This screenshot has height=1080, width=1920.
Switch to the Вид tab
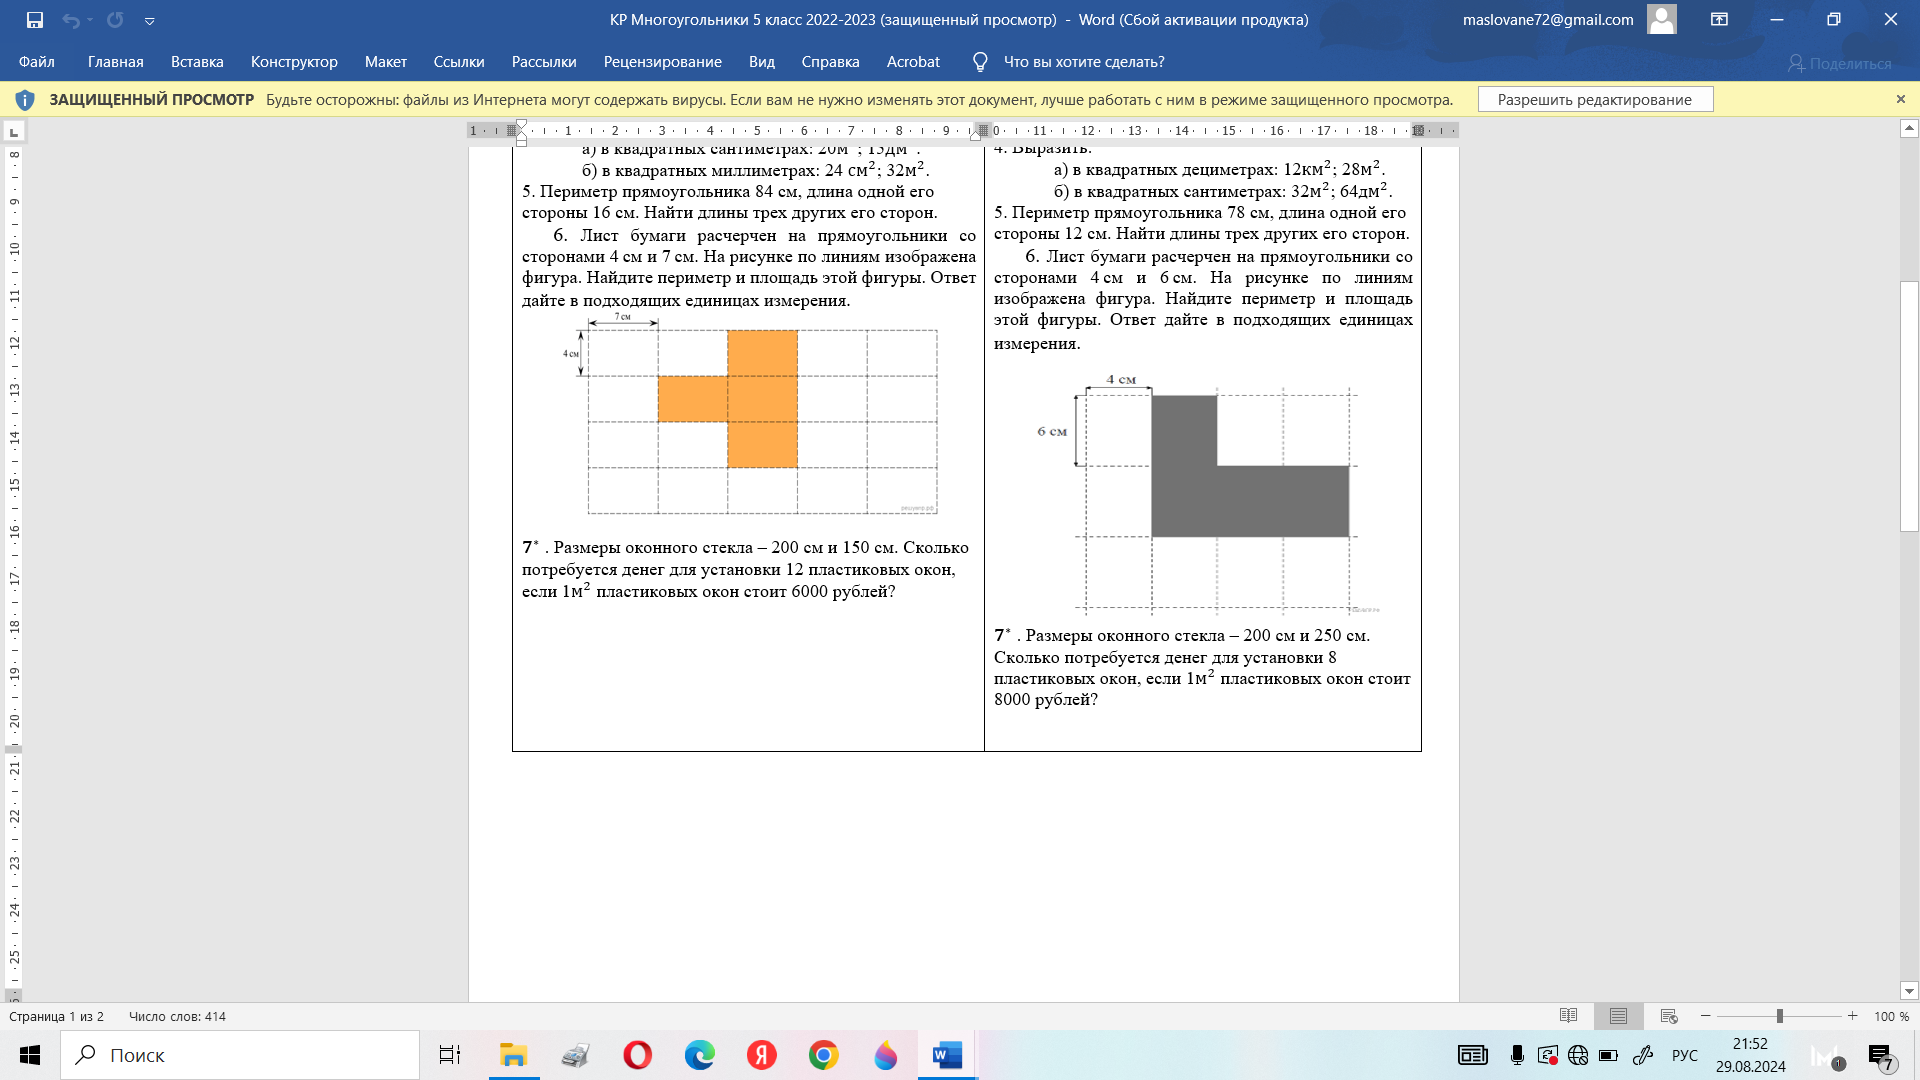762,62
